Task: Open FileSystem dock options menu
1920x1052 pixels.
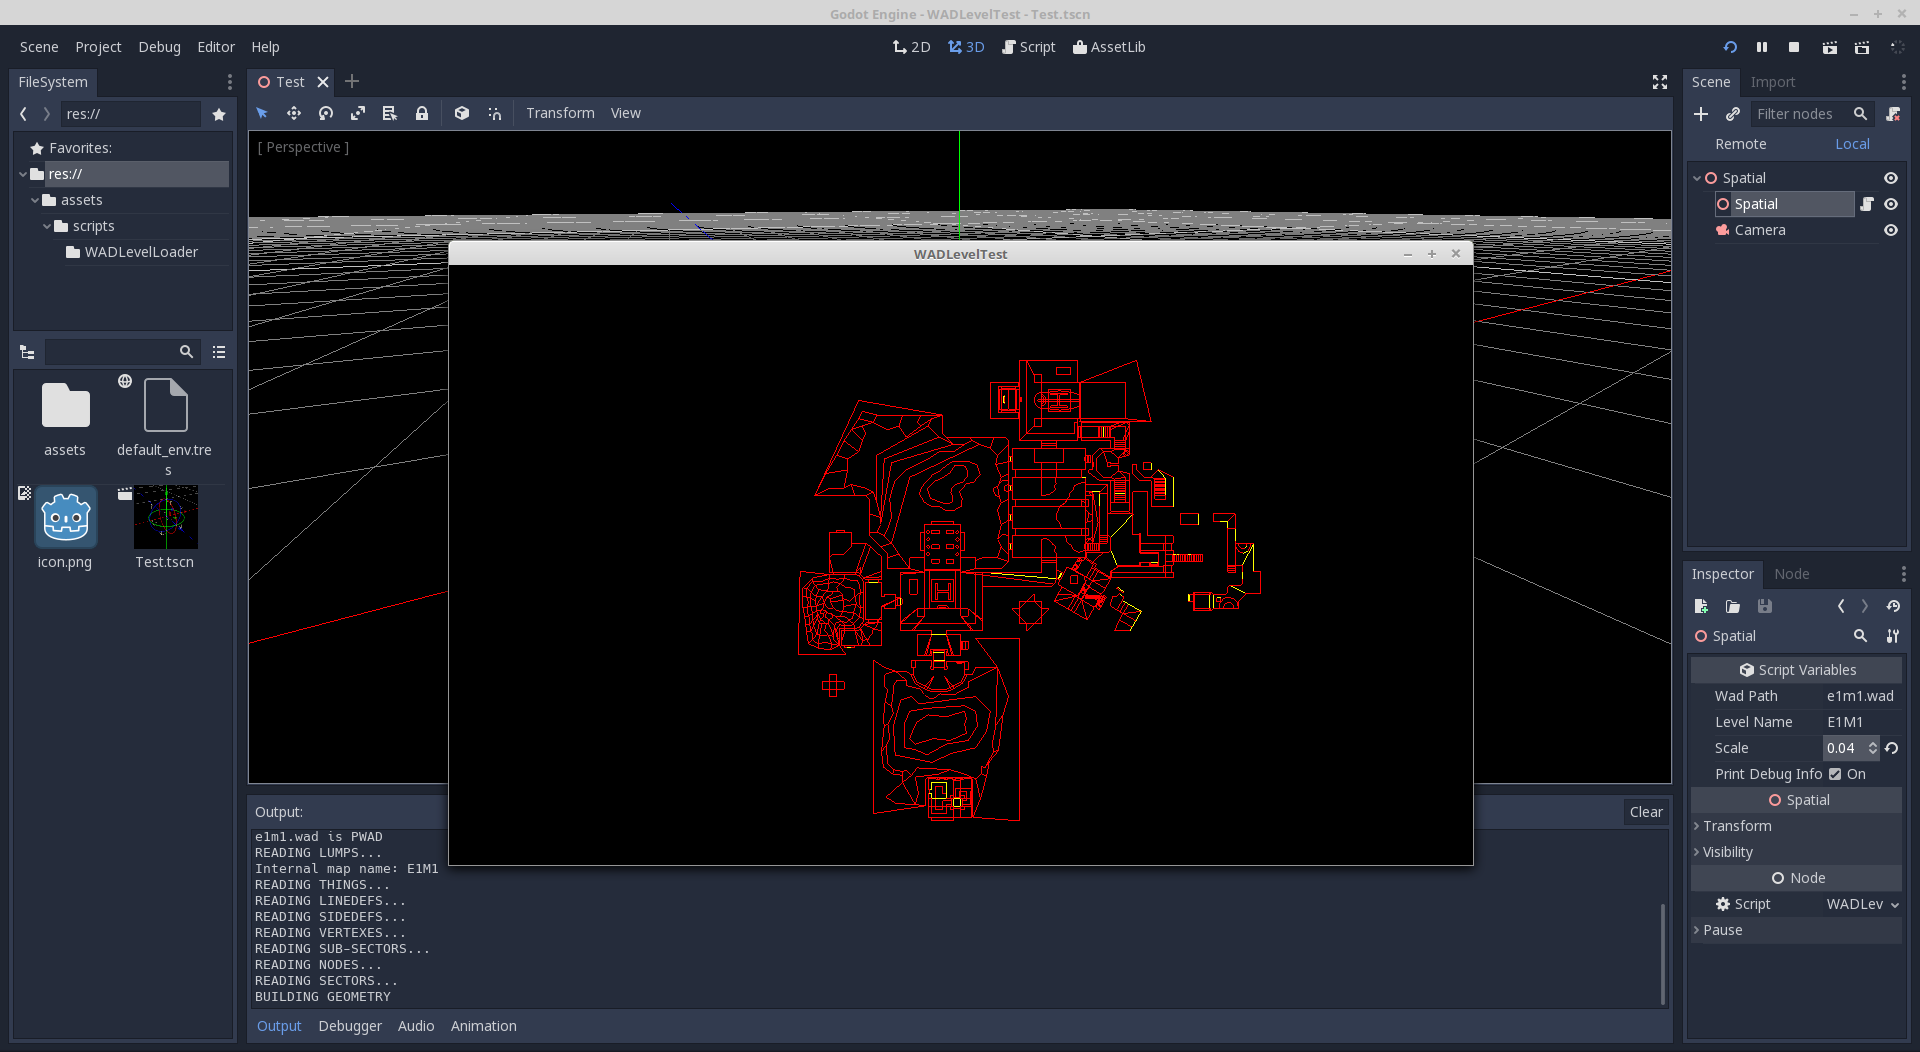Action: (229, 82)
